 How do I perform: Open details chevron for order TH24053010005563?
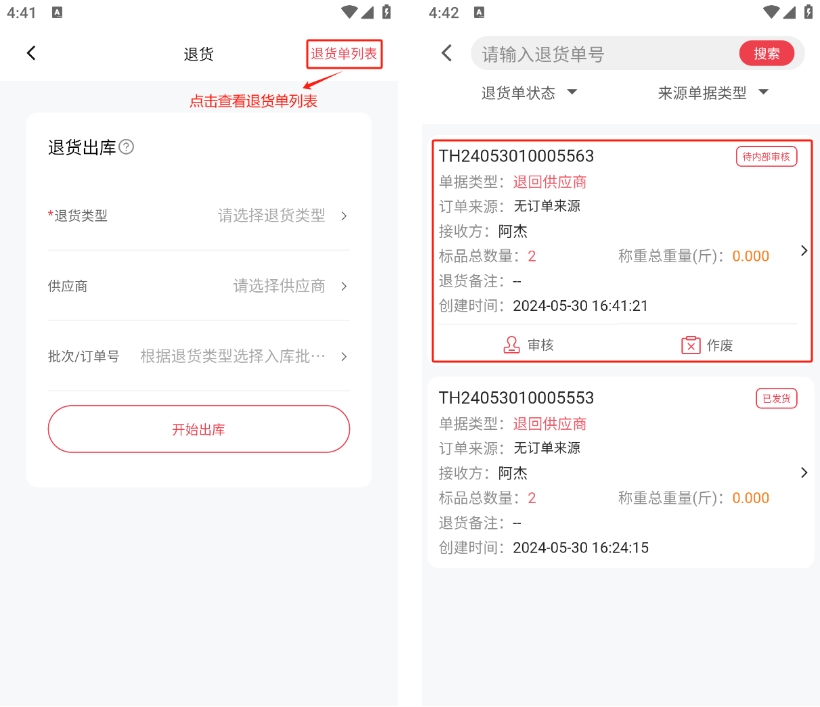coord(804,251)
